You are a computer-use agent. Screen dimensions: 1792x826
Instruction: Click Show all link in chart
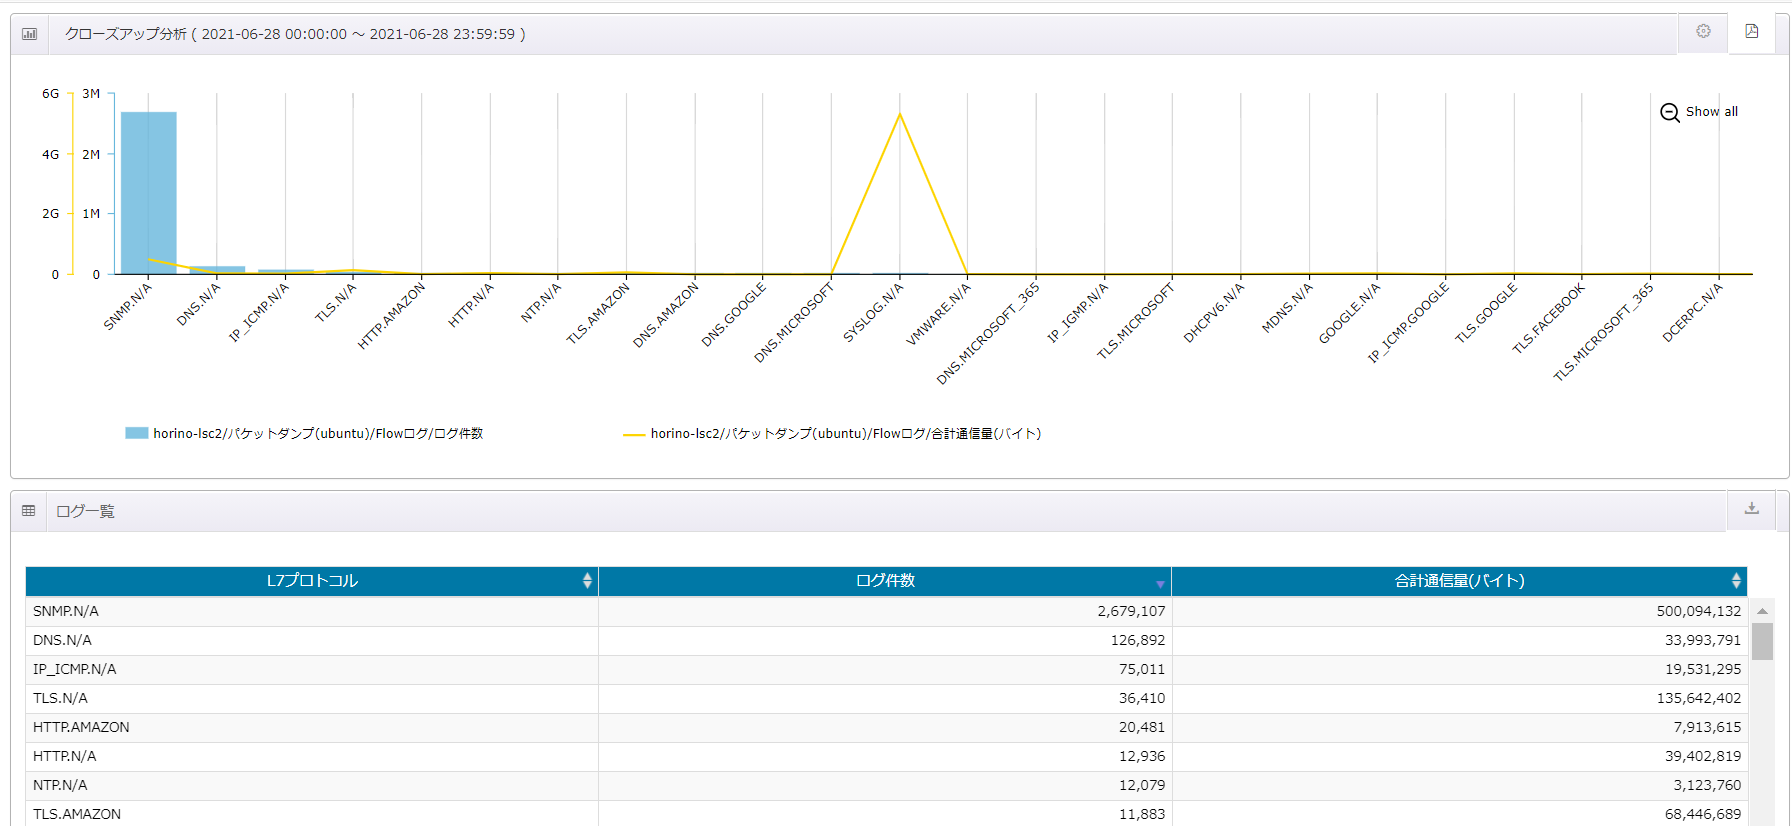[x=1712, y=112]
